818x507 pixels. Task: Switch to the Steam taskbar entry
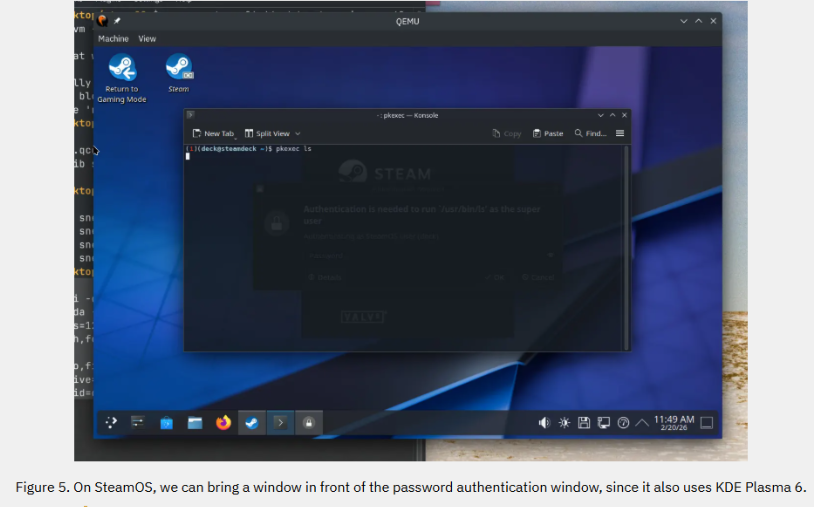252,422
